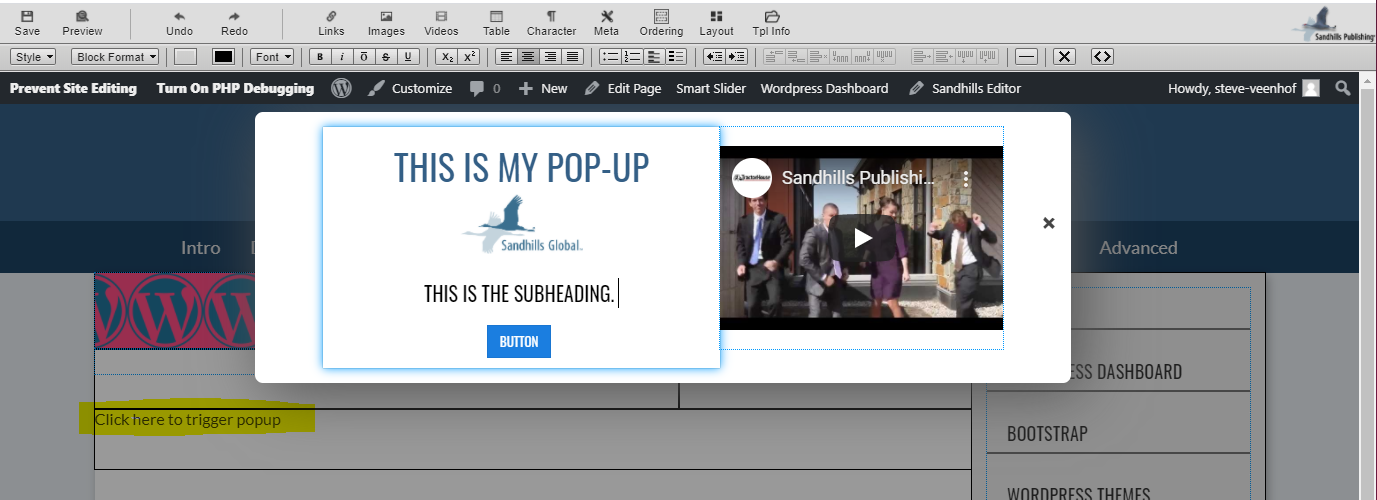This screenshot has width=1377, height=500.
Task: Open the Table tool
Action: [x=496, y=23]
